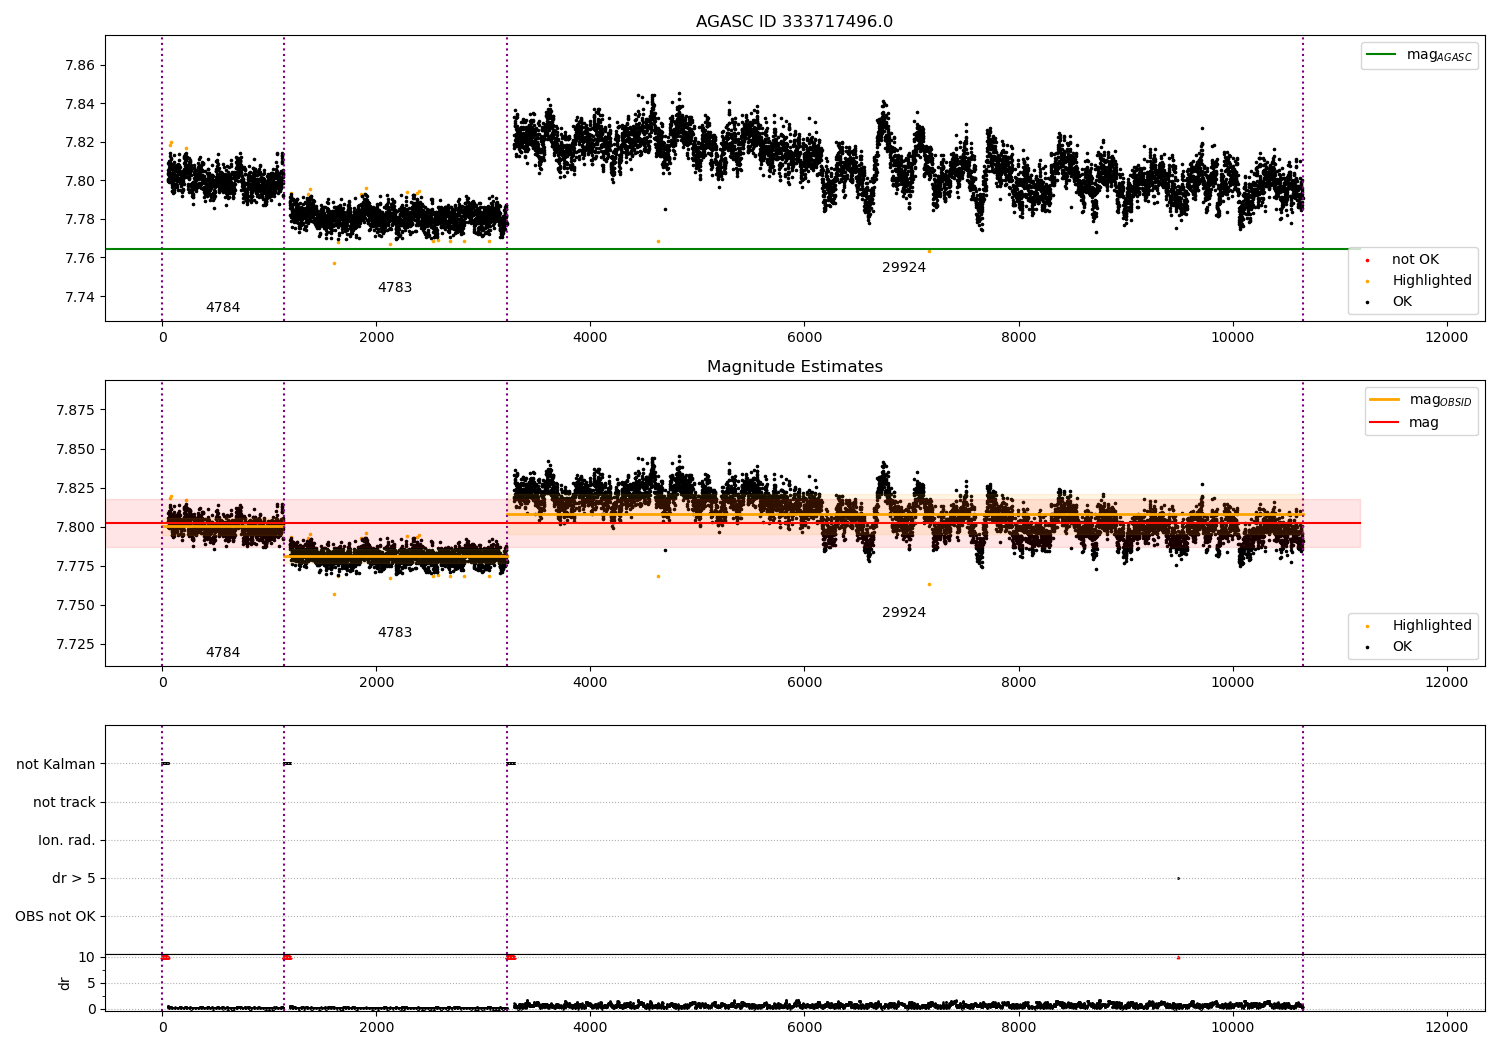Click the 'dr > 5' axis label
This screenshot has width=1500, height=1050.
[74, 878]
